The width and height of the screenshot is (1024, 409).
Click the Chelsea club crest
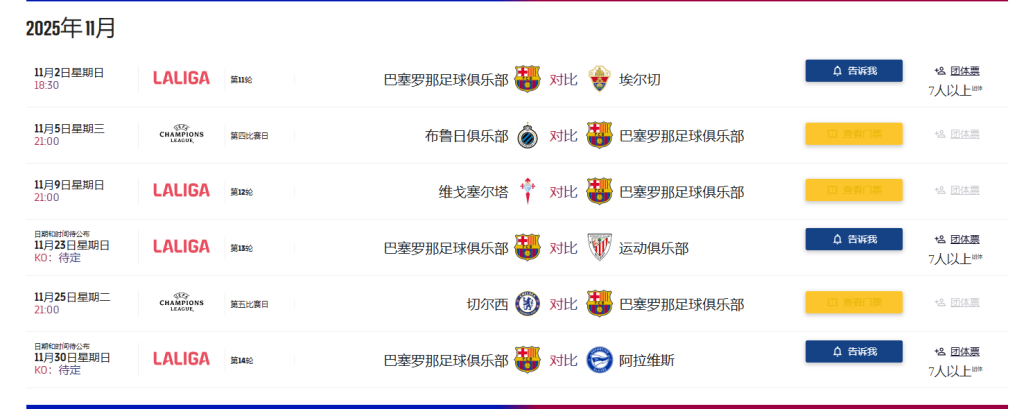pyautogui.click(x=527, y=303)
